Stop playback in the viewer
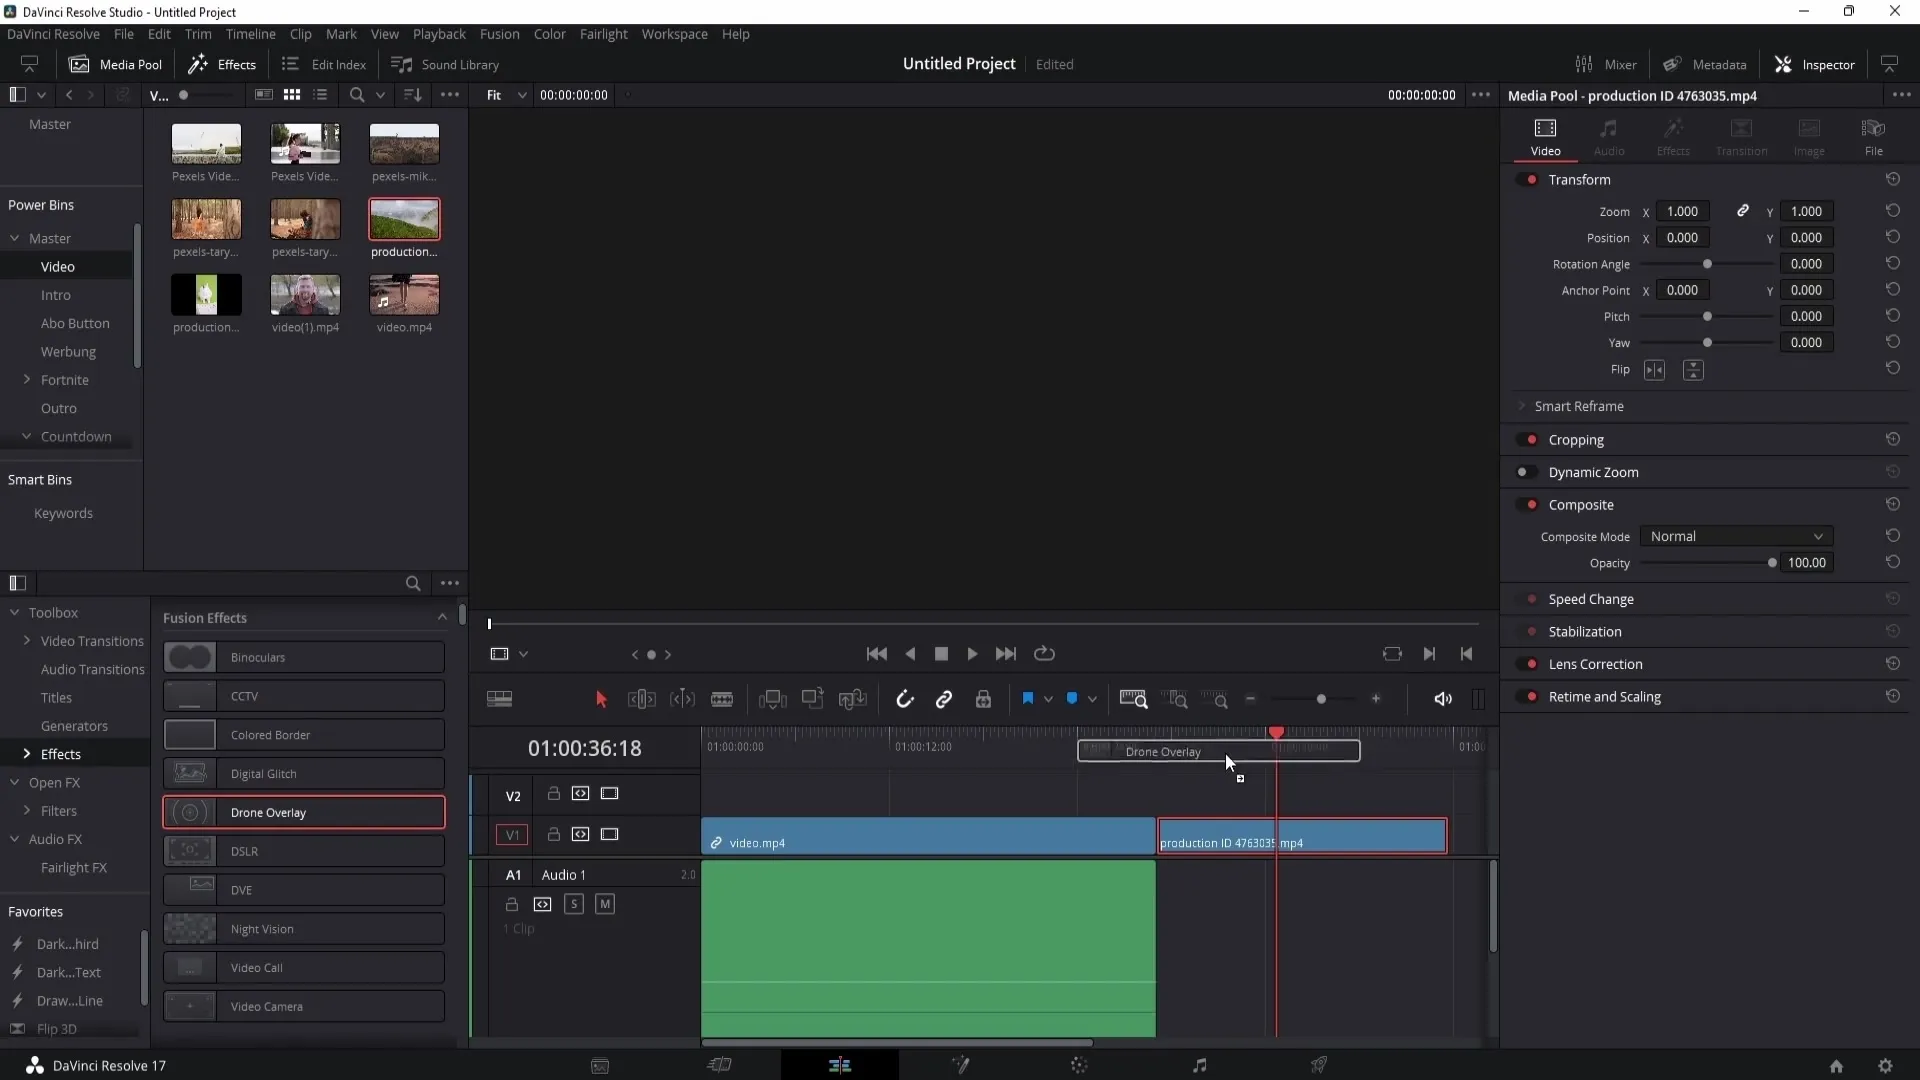1920x1080 pixels. click(941, 654)
